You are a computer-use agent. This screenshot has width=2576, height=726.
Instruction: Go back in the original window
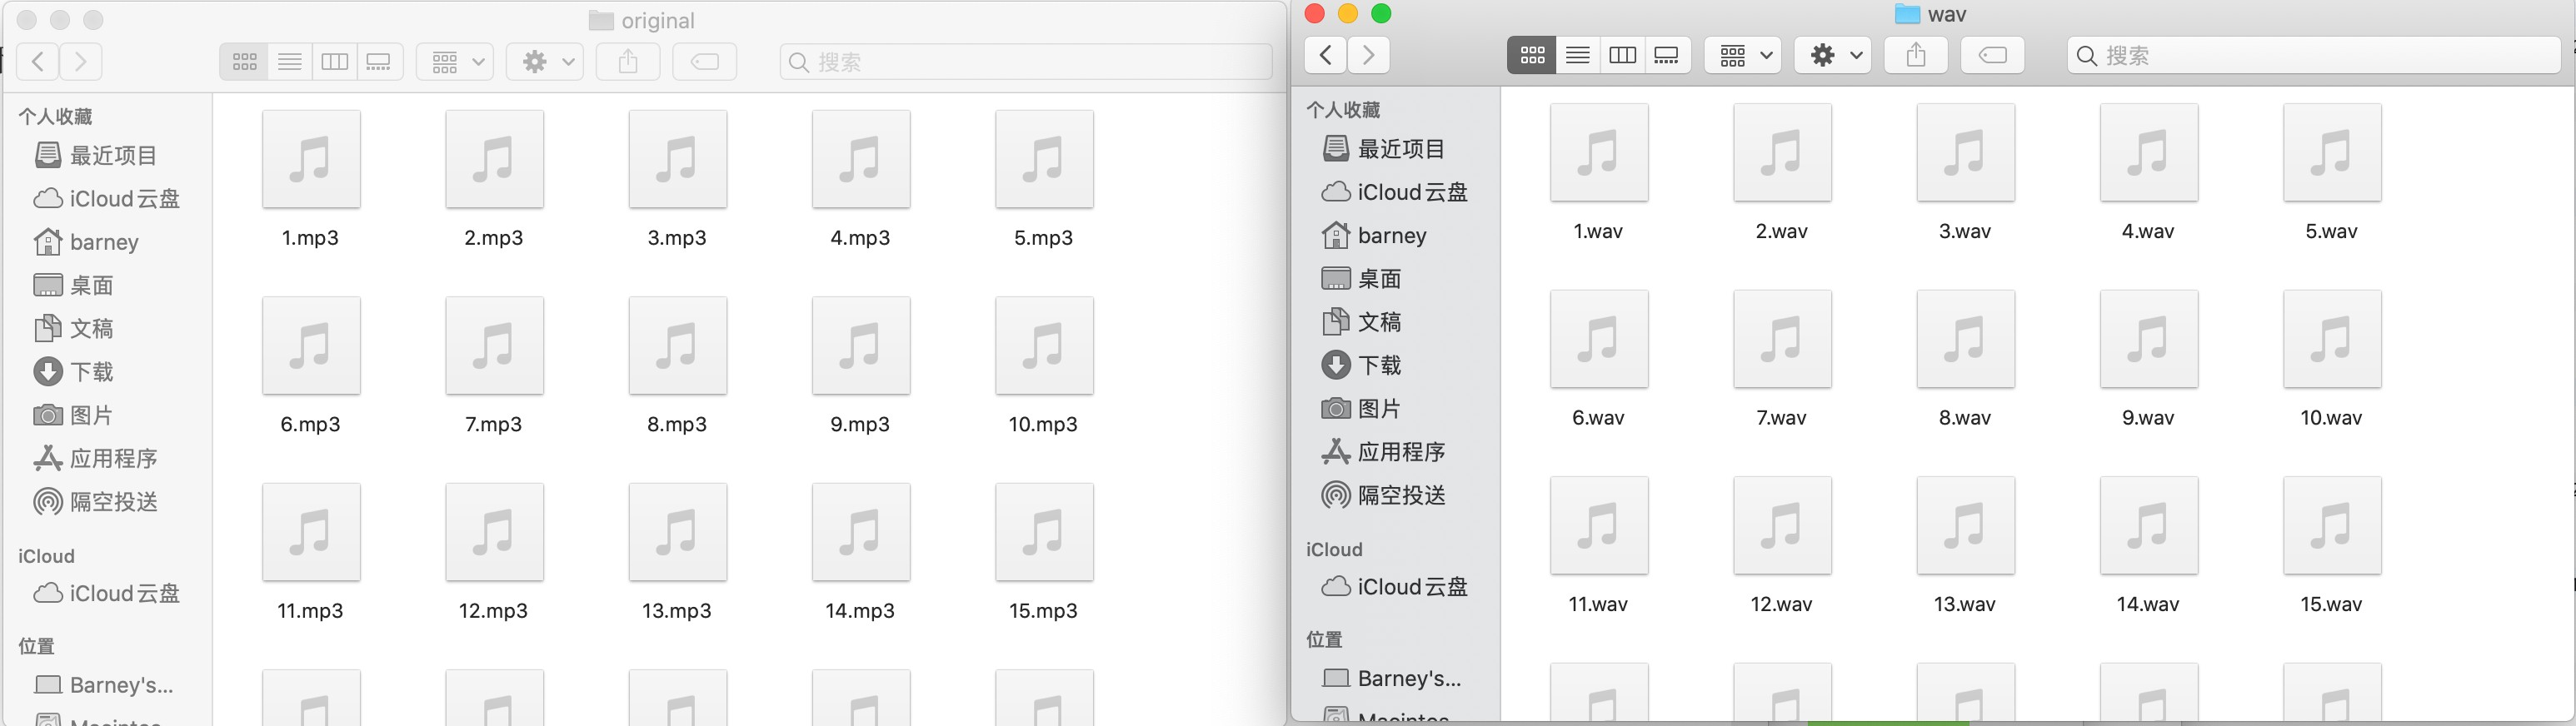click(37, 62)
